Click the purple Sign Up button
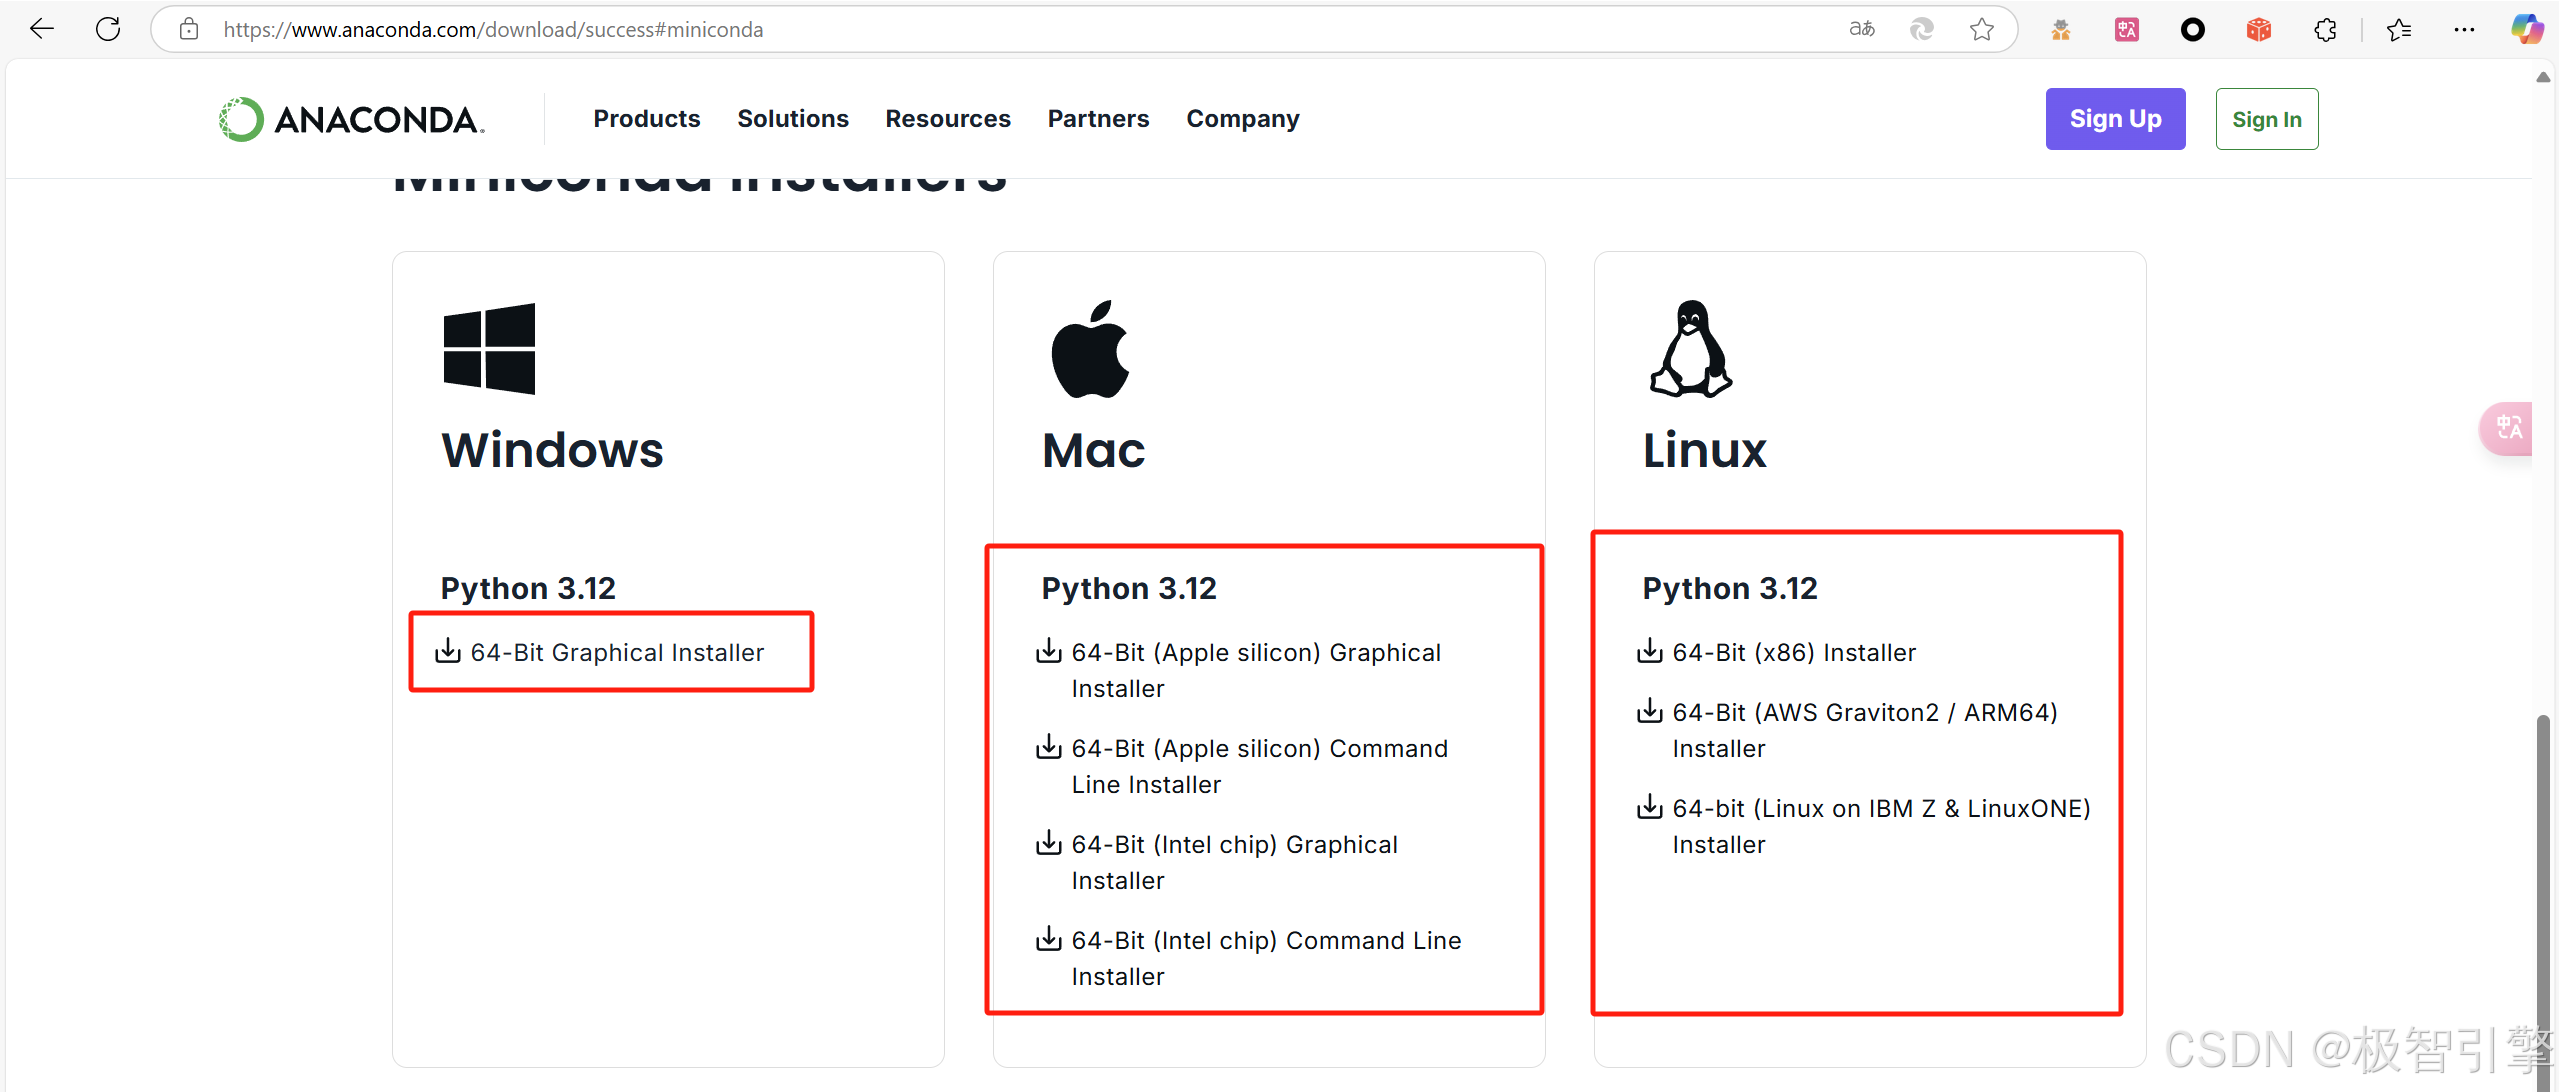Screen dimensions: 2559x1092 click(2114, 119)
